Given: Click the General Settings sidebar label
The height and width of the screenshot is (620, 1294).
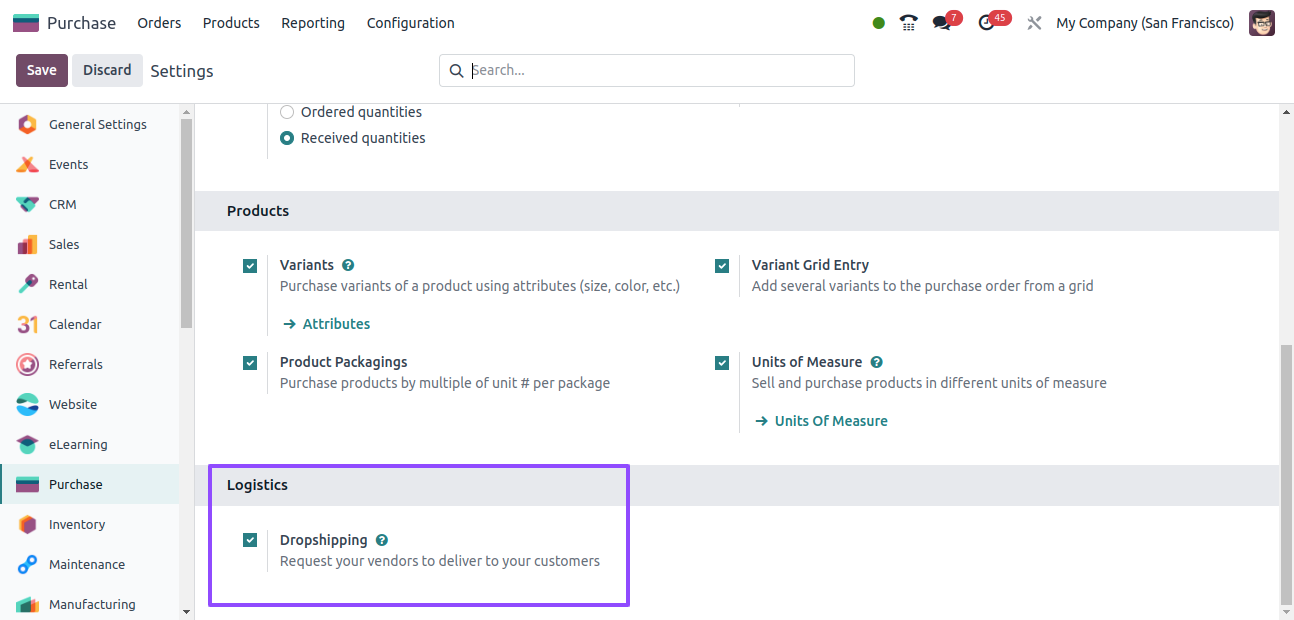Looking at the screenshot, I should 98,124.
